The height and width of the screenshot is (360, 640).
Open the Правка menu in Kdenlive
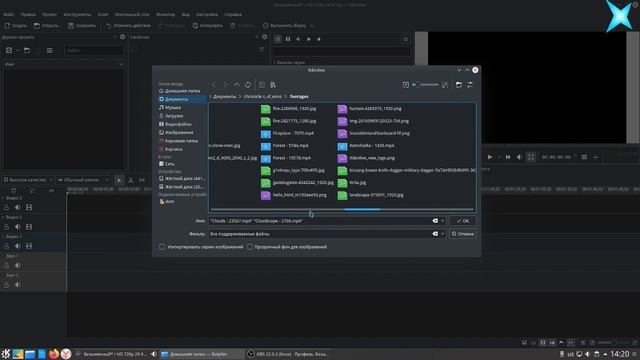pyautogui.click(x=28, y=14)
